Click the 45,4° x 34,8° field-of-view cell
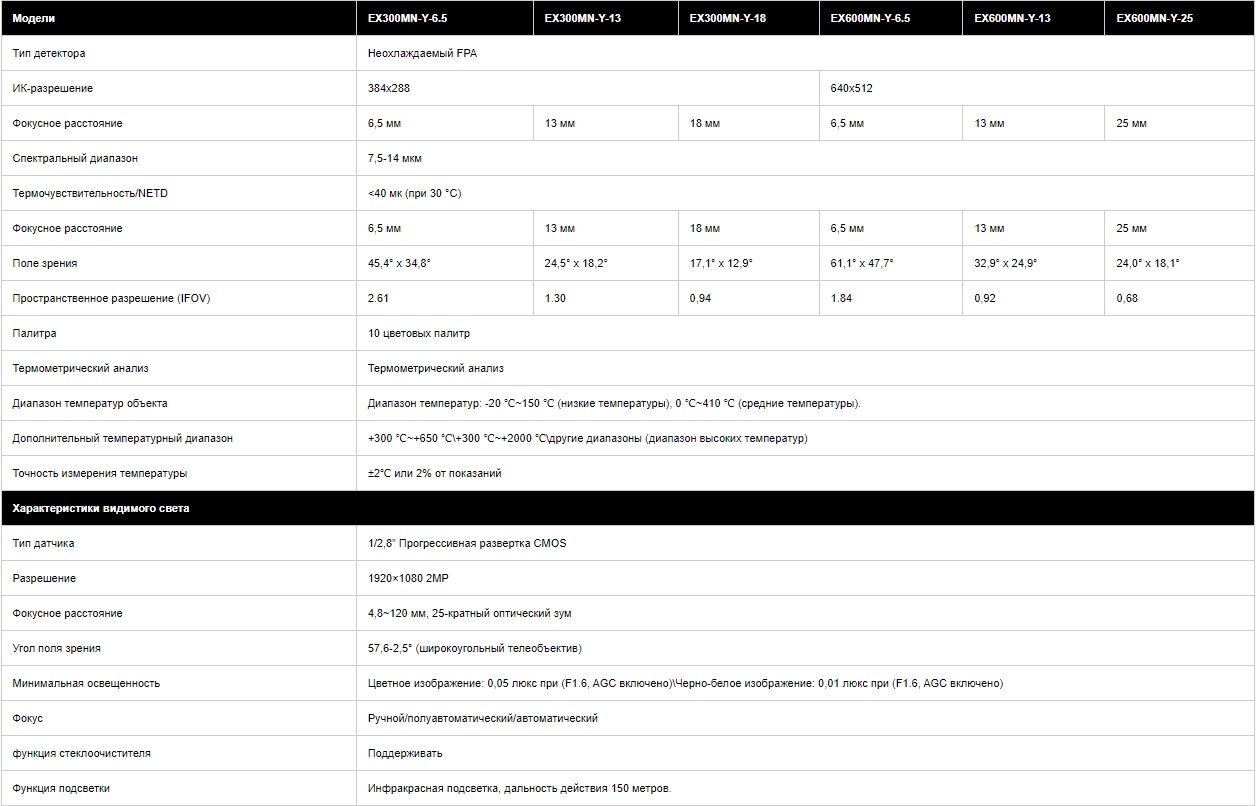The height and width of the screenshot is (806, 1256). (x=399, y=263)
